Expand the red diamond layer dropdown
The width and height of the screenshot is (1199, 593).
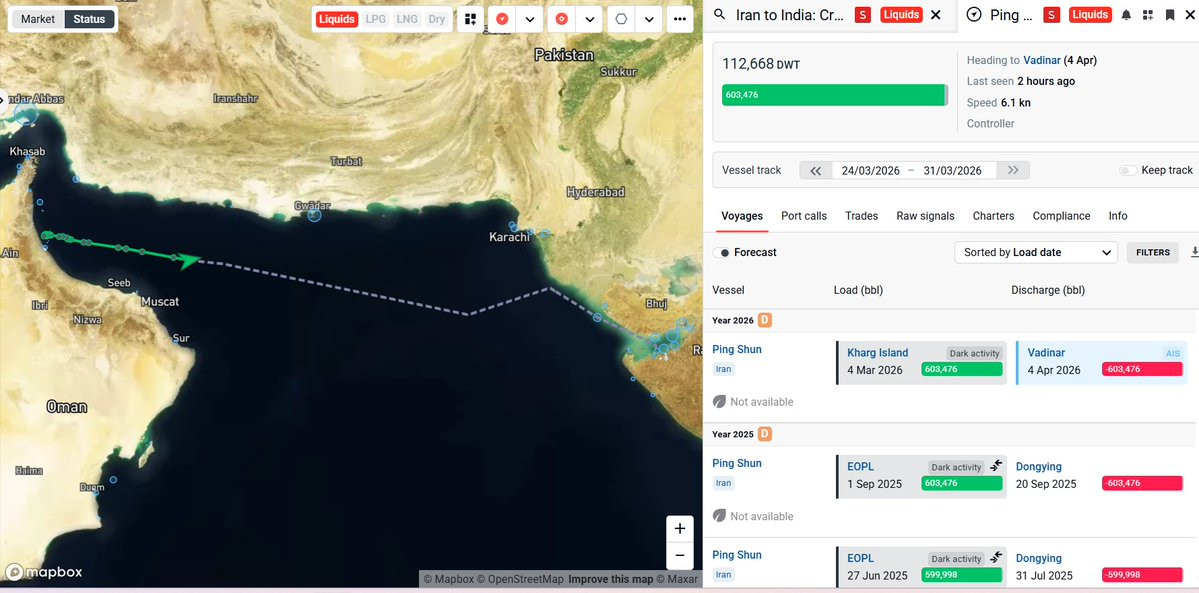tap(589, 19)
